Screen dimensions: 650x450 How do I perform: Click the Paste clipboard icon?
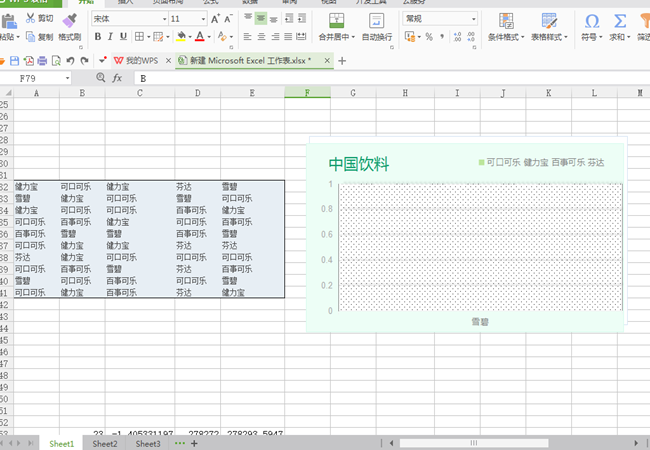tap(8, 21)
